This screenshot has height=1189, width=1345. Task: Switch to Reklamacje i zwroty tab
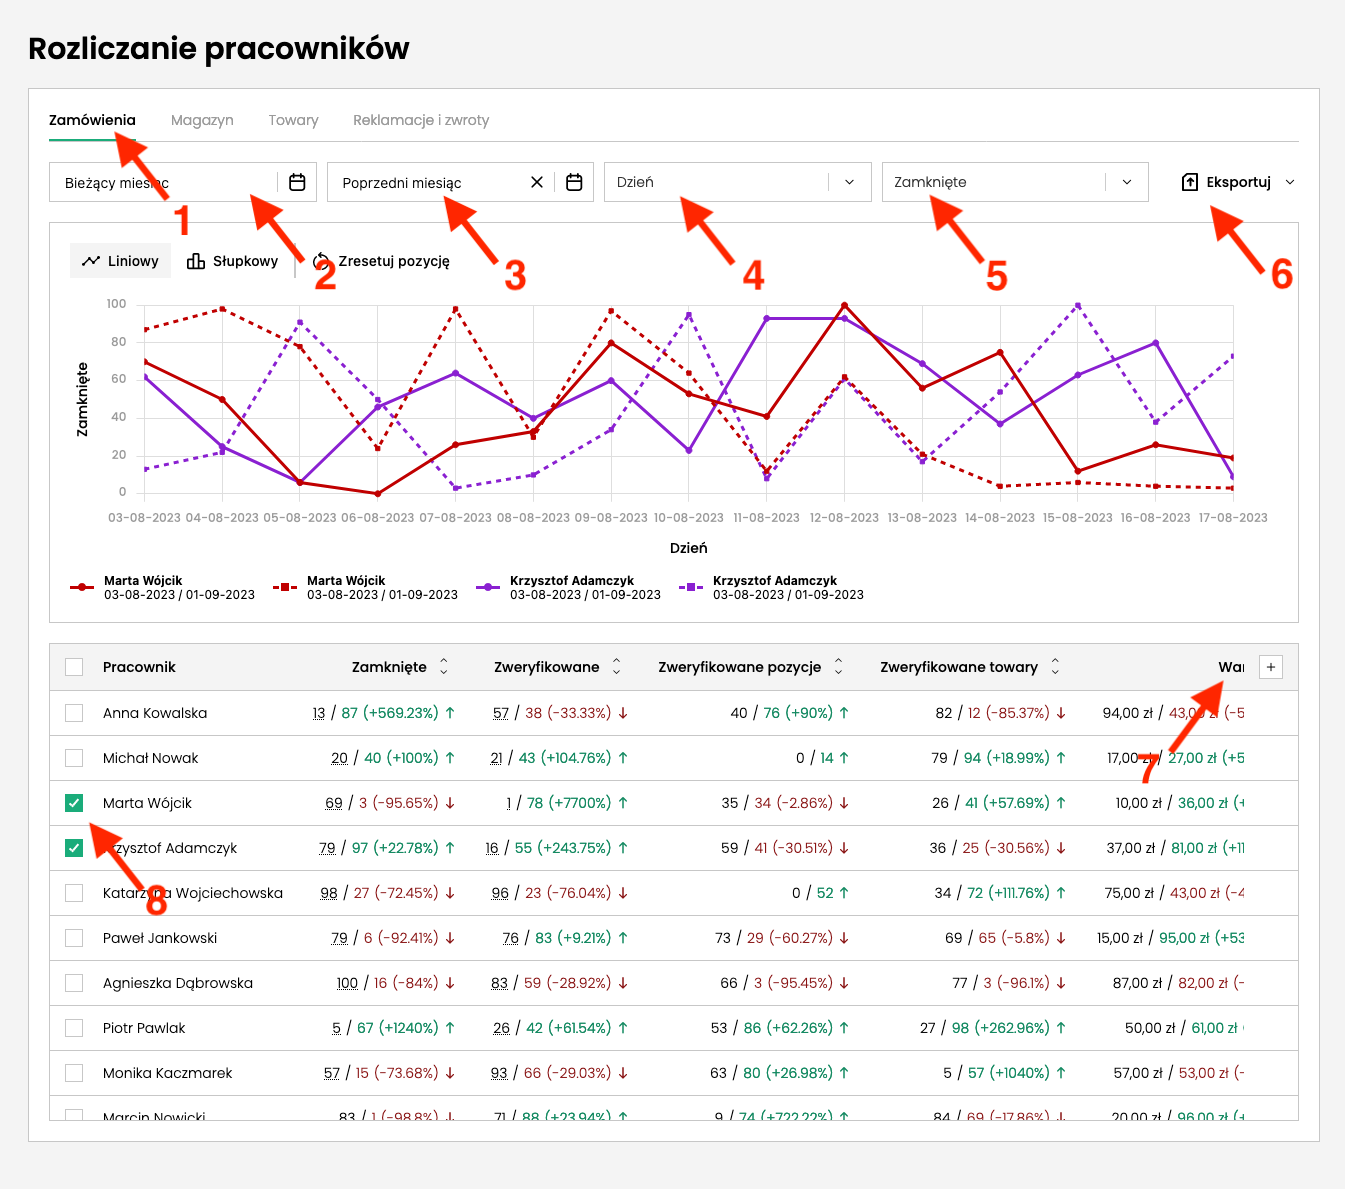pyautogui.click(x=421, y=120)
